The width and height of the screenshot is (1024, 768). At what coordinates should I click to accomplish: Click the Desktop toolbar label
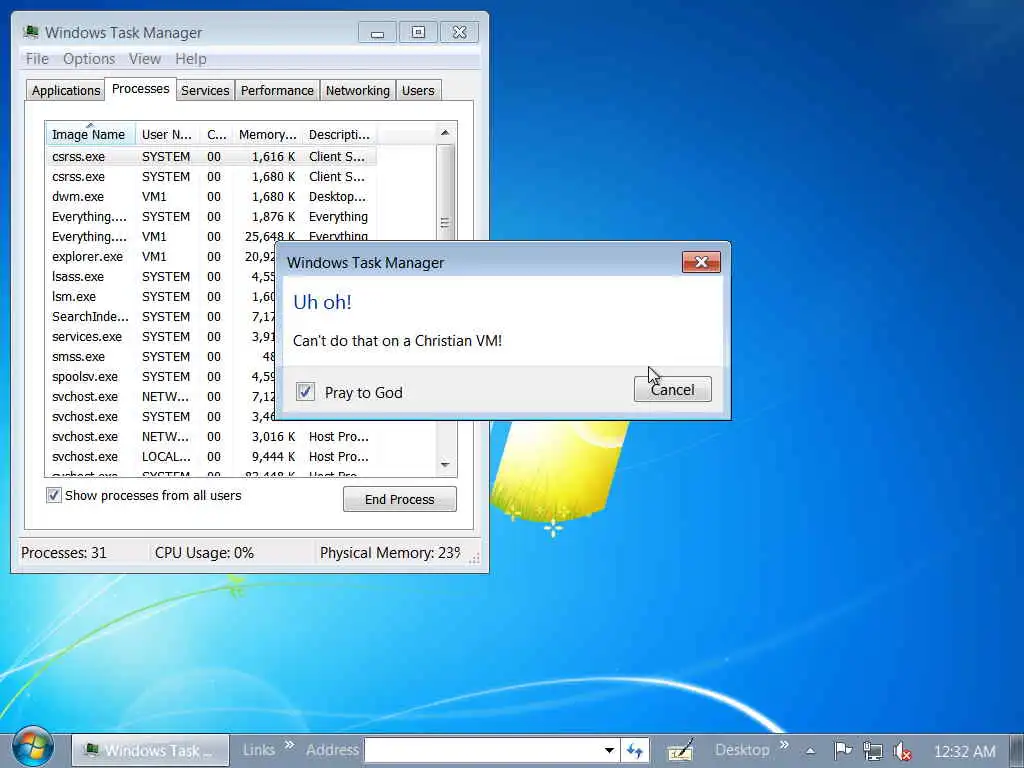click(x=742, y=750)
